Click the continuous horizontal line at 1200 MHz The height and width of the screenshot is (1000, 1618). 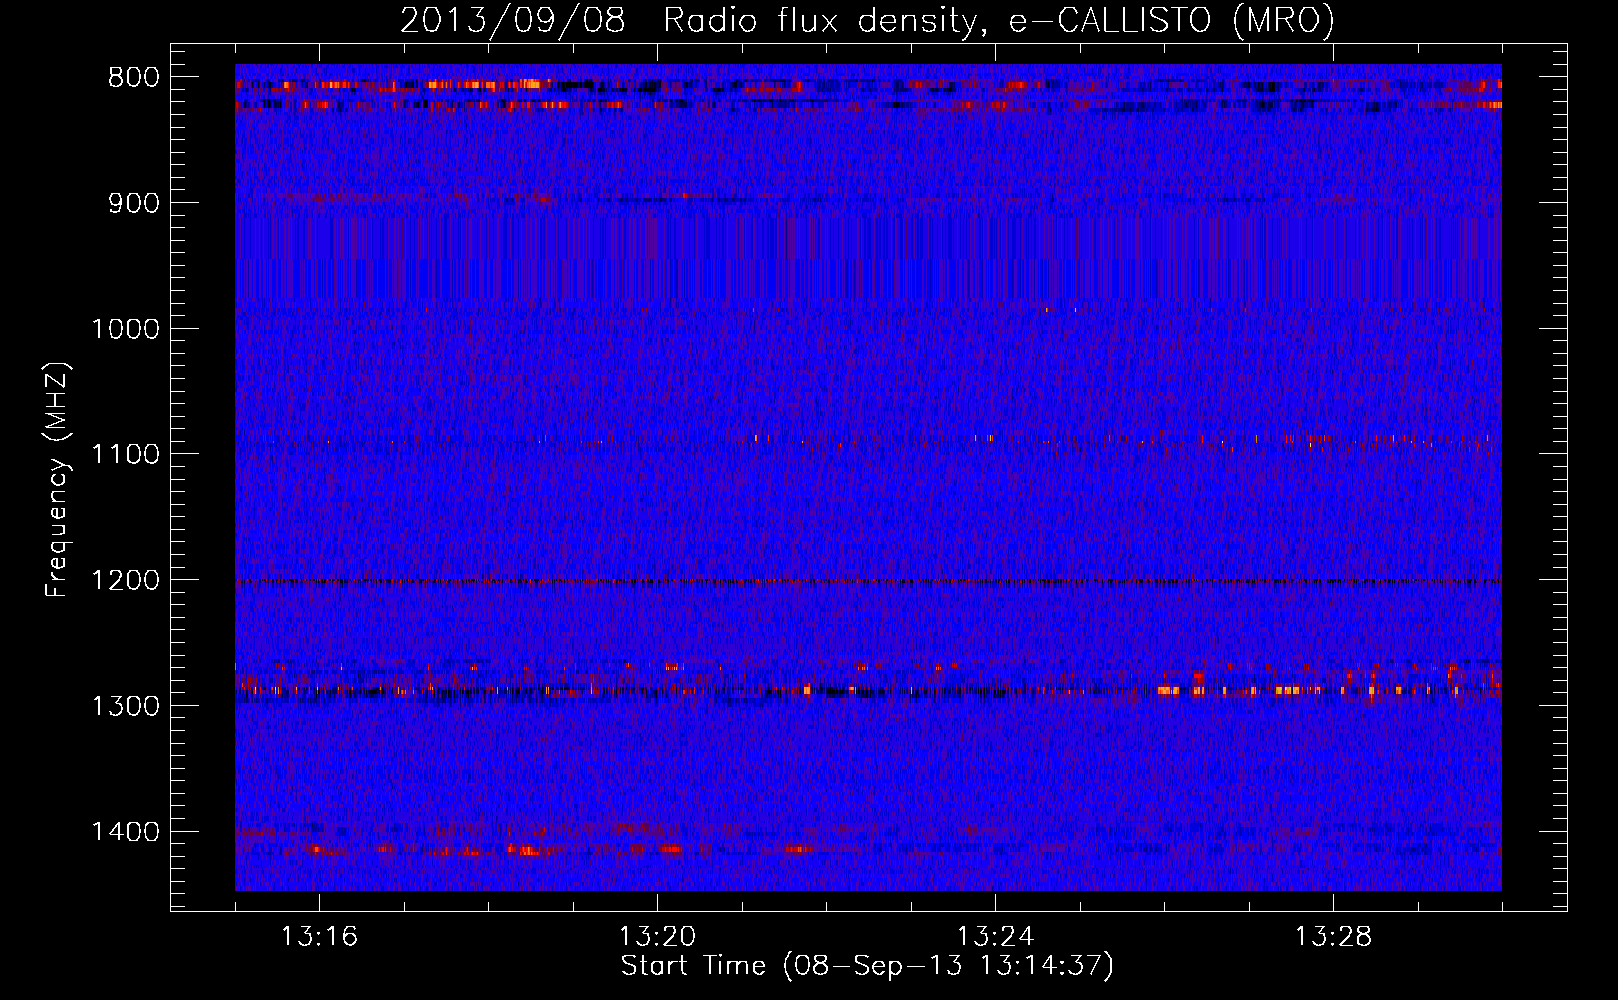pos(868,581)
